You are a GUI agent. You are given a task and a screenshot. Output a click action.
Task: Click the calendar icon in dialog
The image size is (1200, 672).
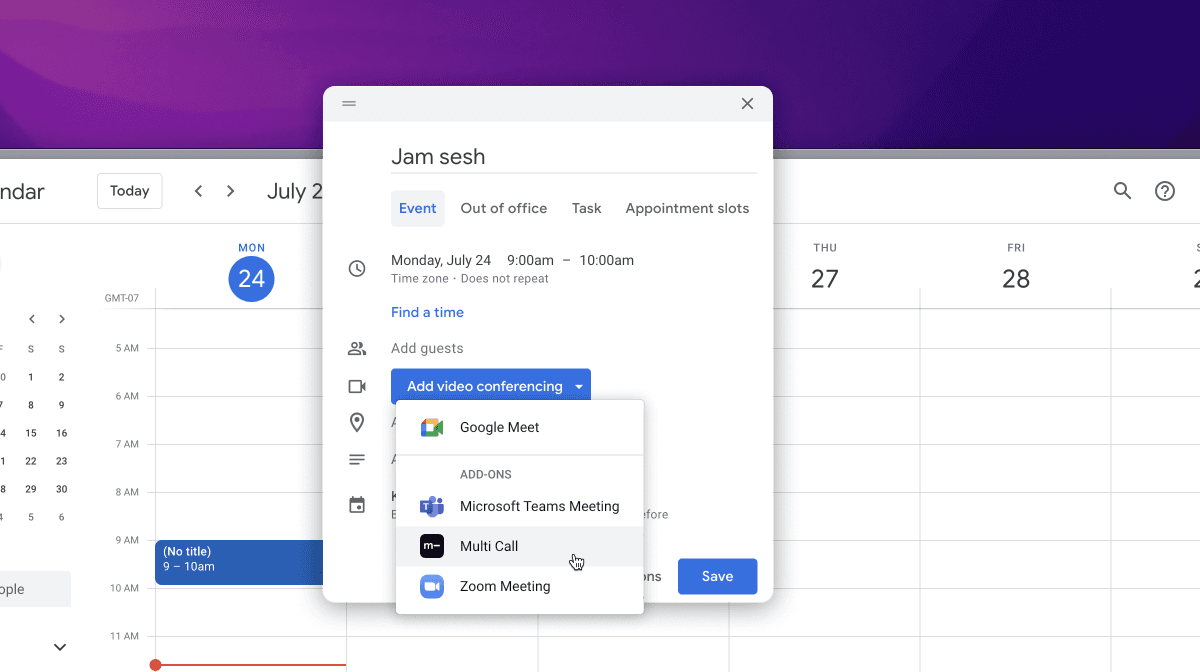point(357,505)
